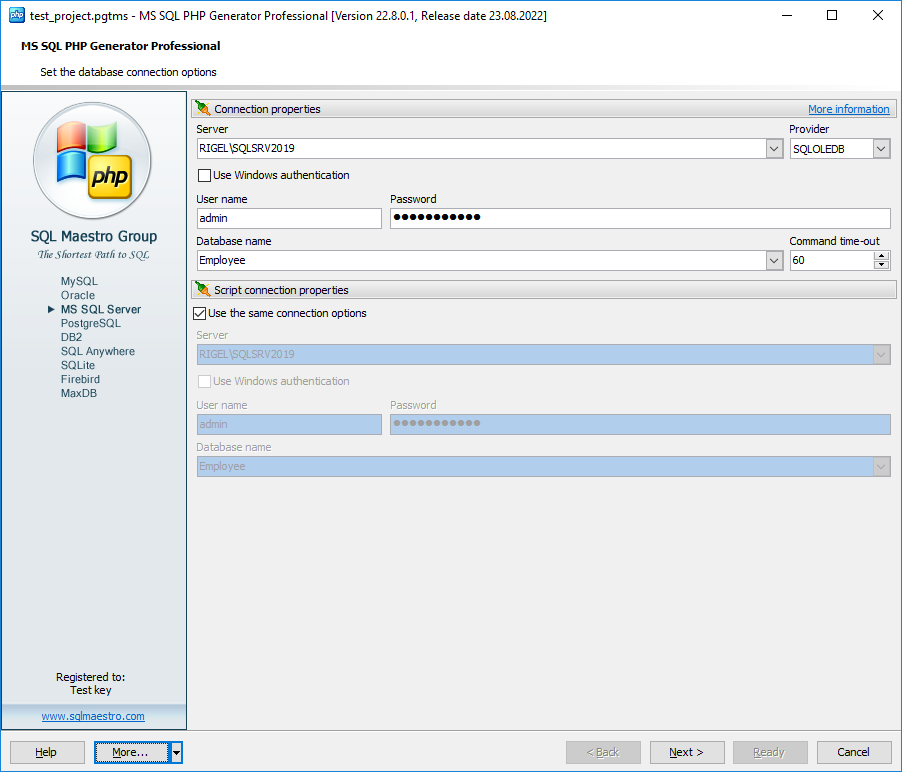This screenshot has width=902, height=772.
Task: Expand the Server dropdown list
Action: (x=774, y=149)
